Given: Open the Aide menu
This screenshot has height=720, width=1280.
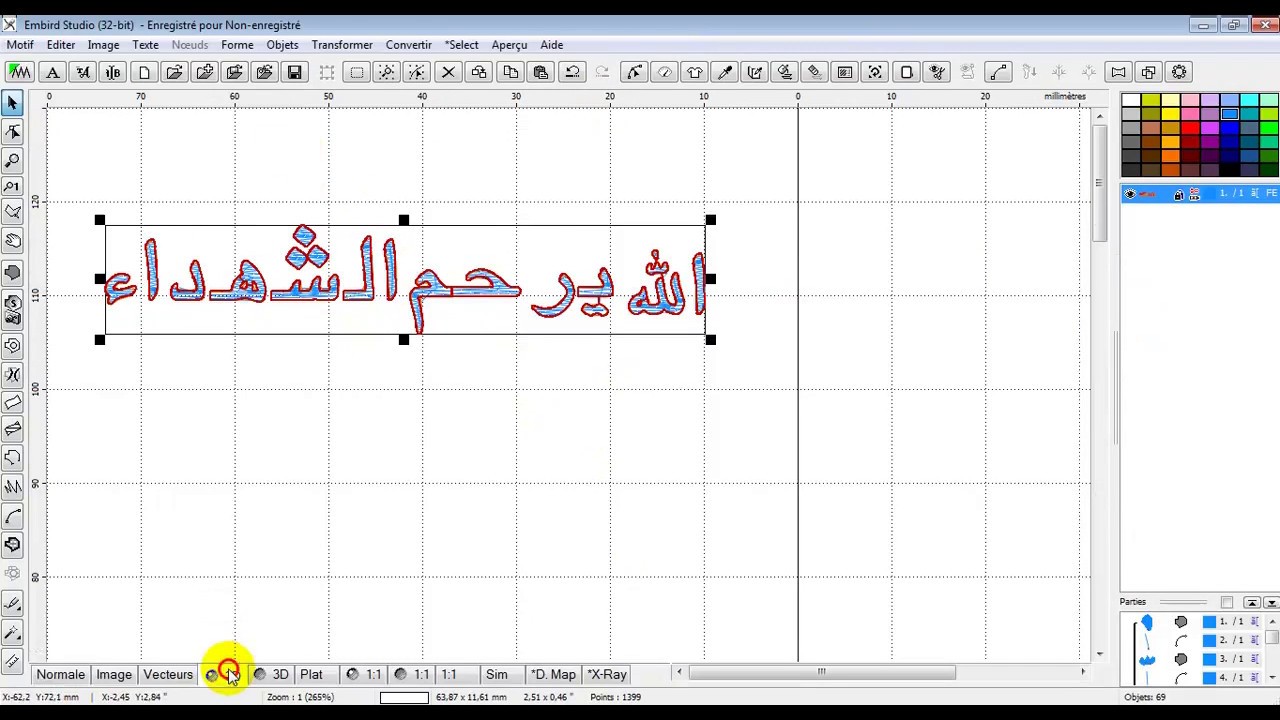Looking at the screenshot, I should coord(551,45).
